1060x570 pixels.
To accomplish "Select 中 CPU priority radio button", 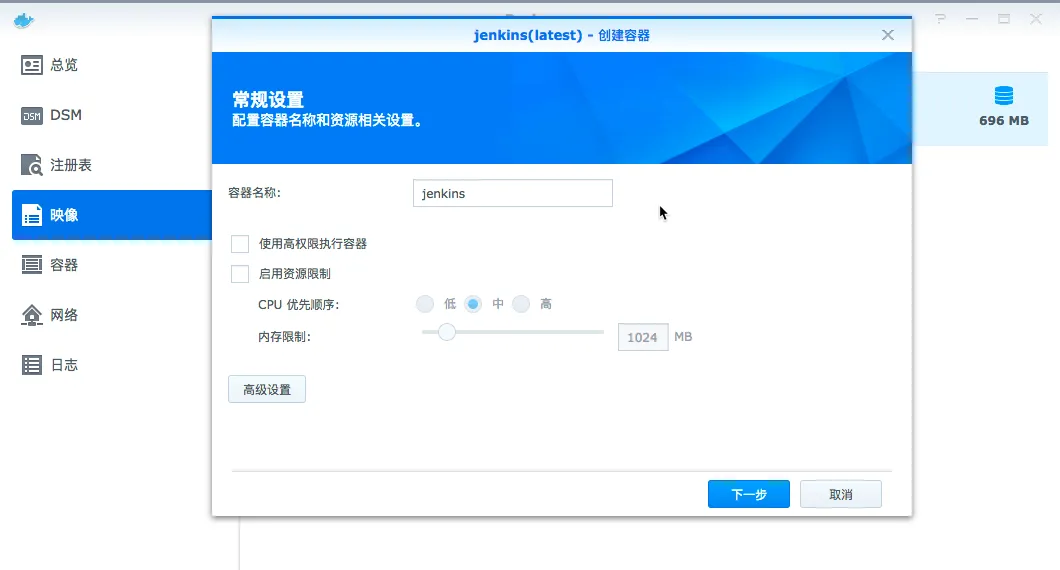I will 473,304.
